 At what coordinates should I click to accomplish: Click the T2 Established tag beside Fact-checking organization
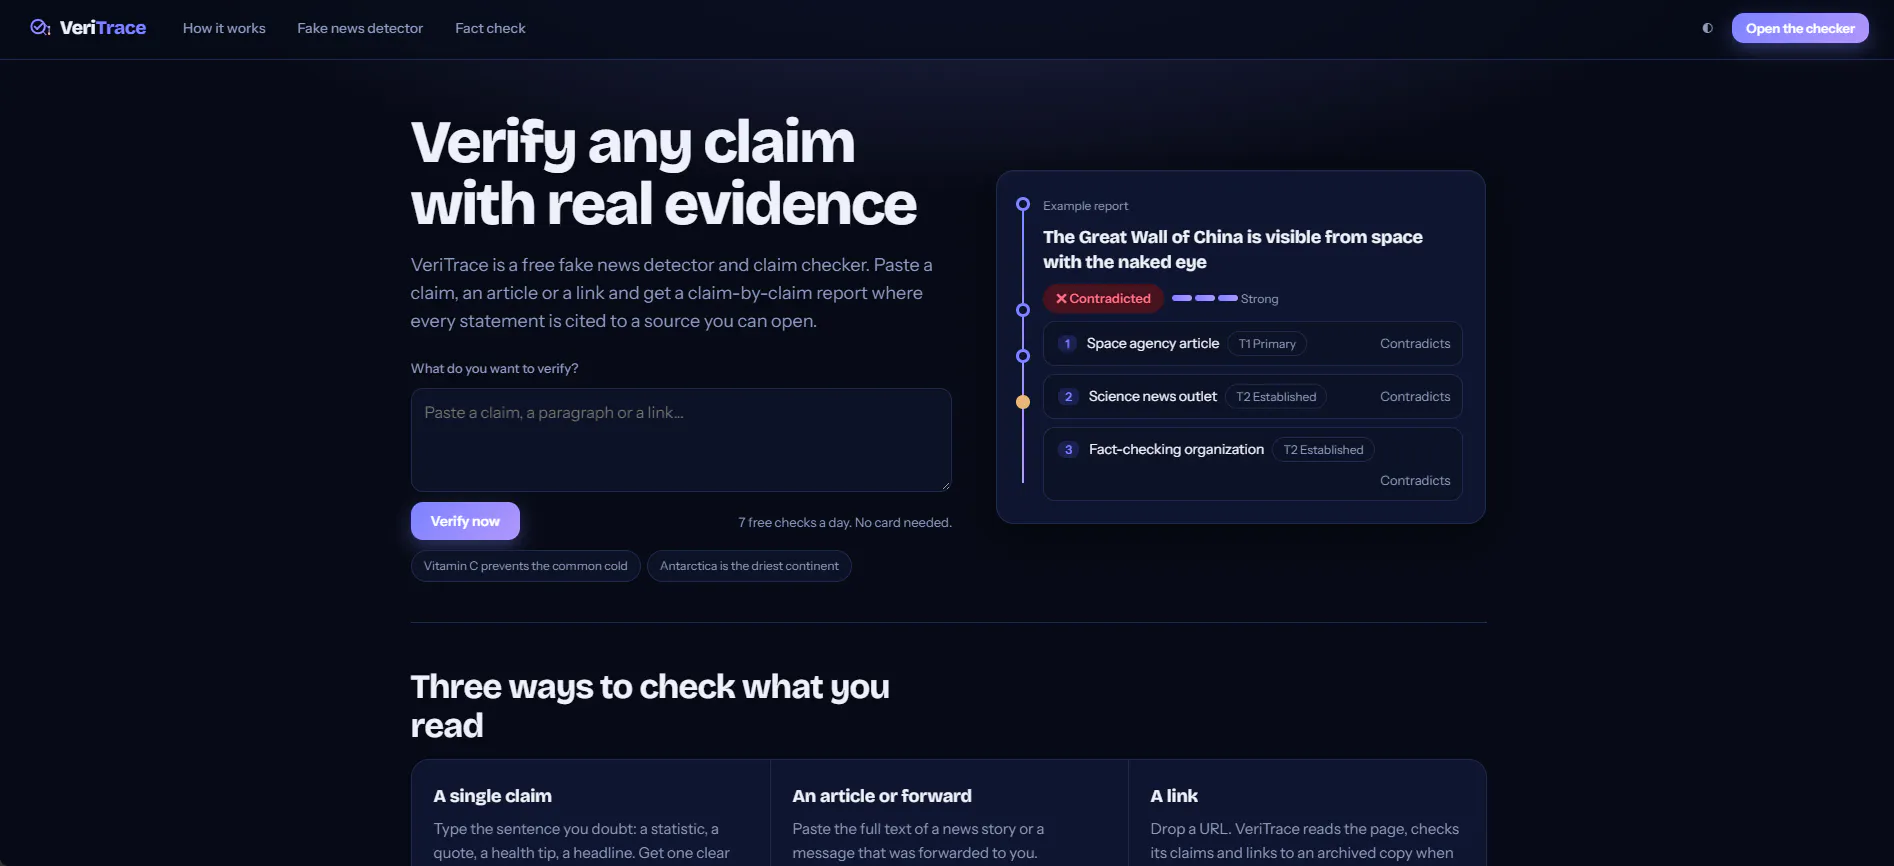[1323, 450]
